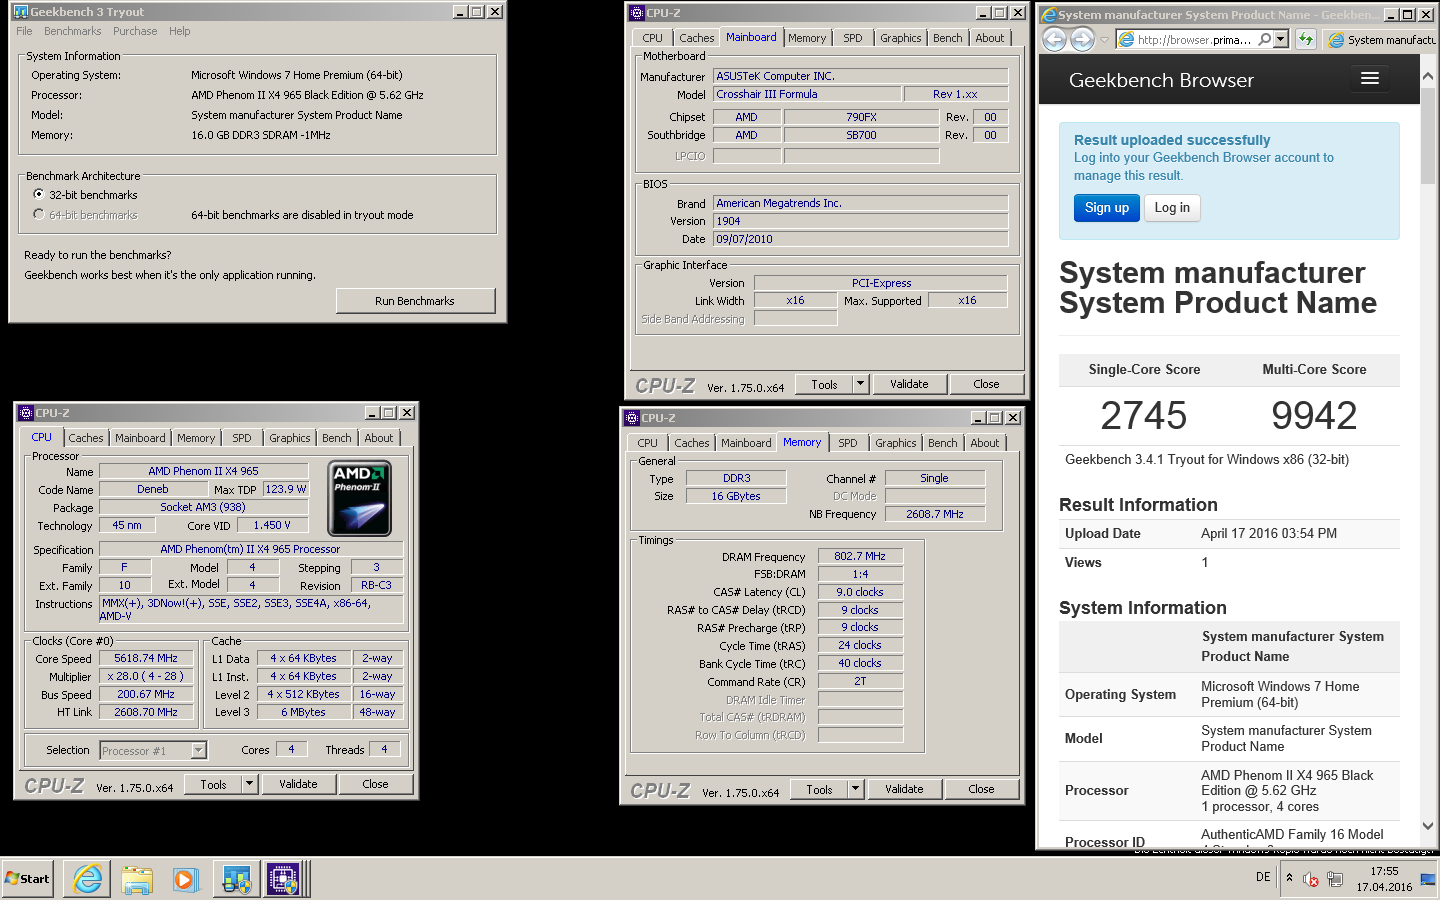This screenshot has height=900, width=1440.
Task: Click the DE language indicator
Action: click(1263, 877)
